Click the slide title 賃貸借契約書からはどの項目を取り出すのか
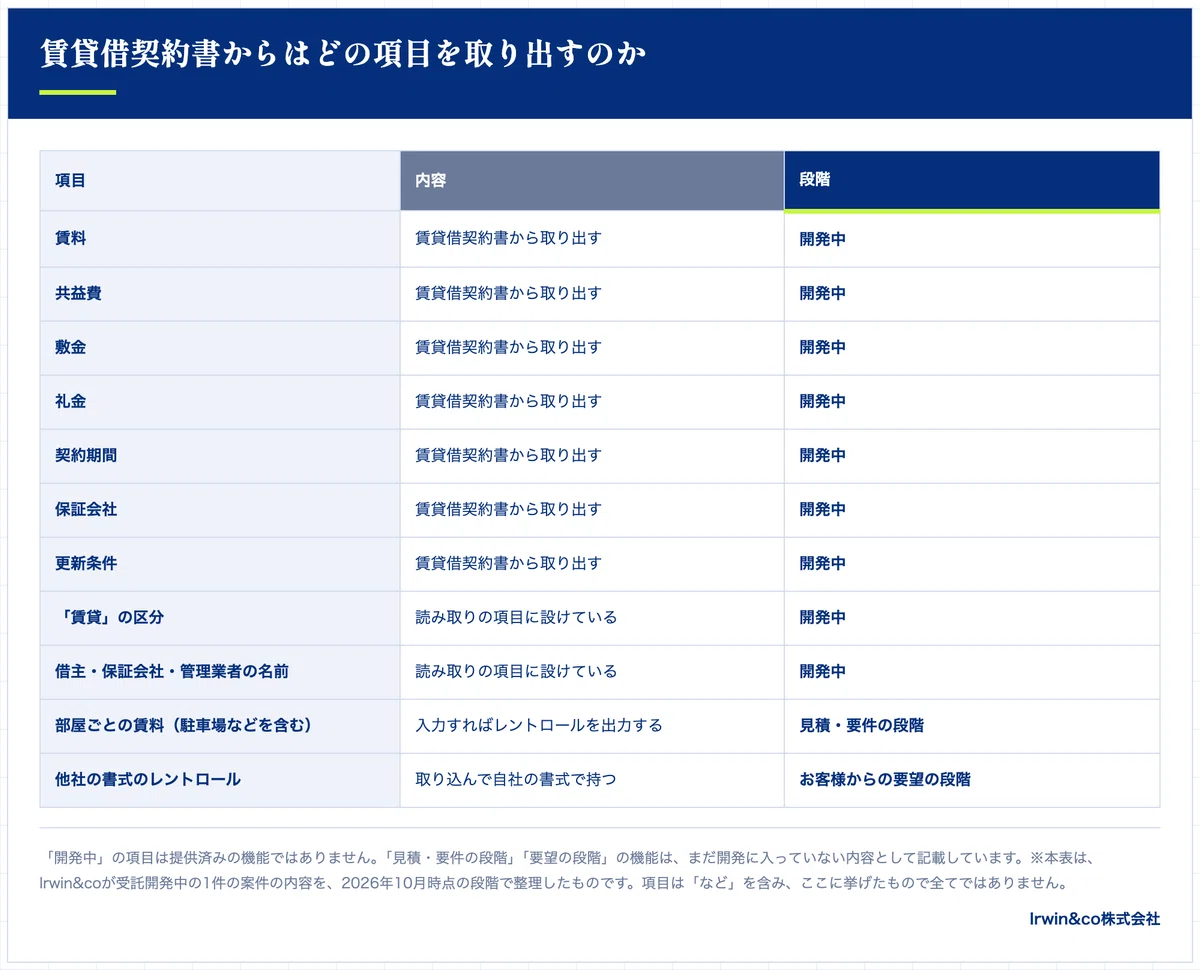 coord(343,55)
